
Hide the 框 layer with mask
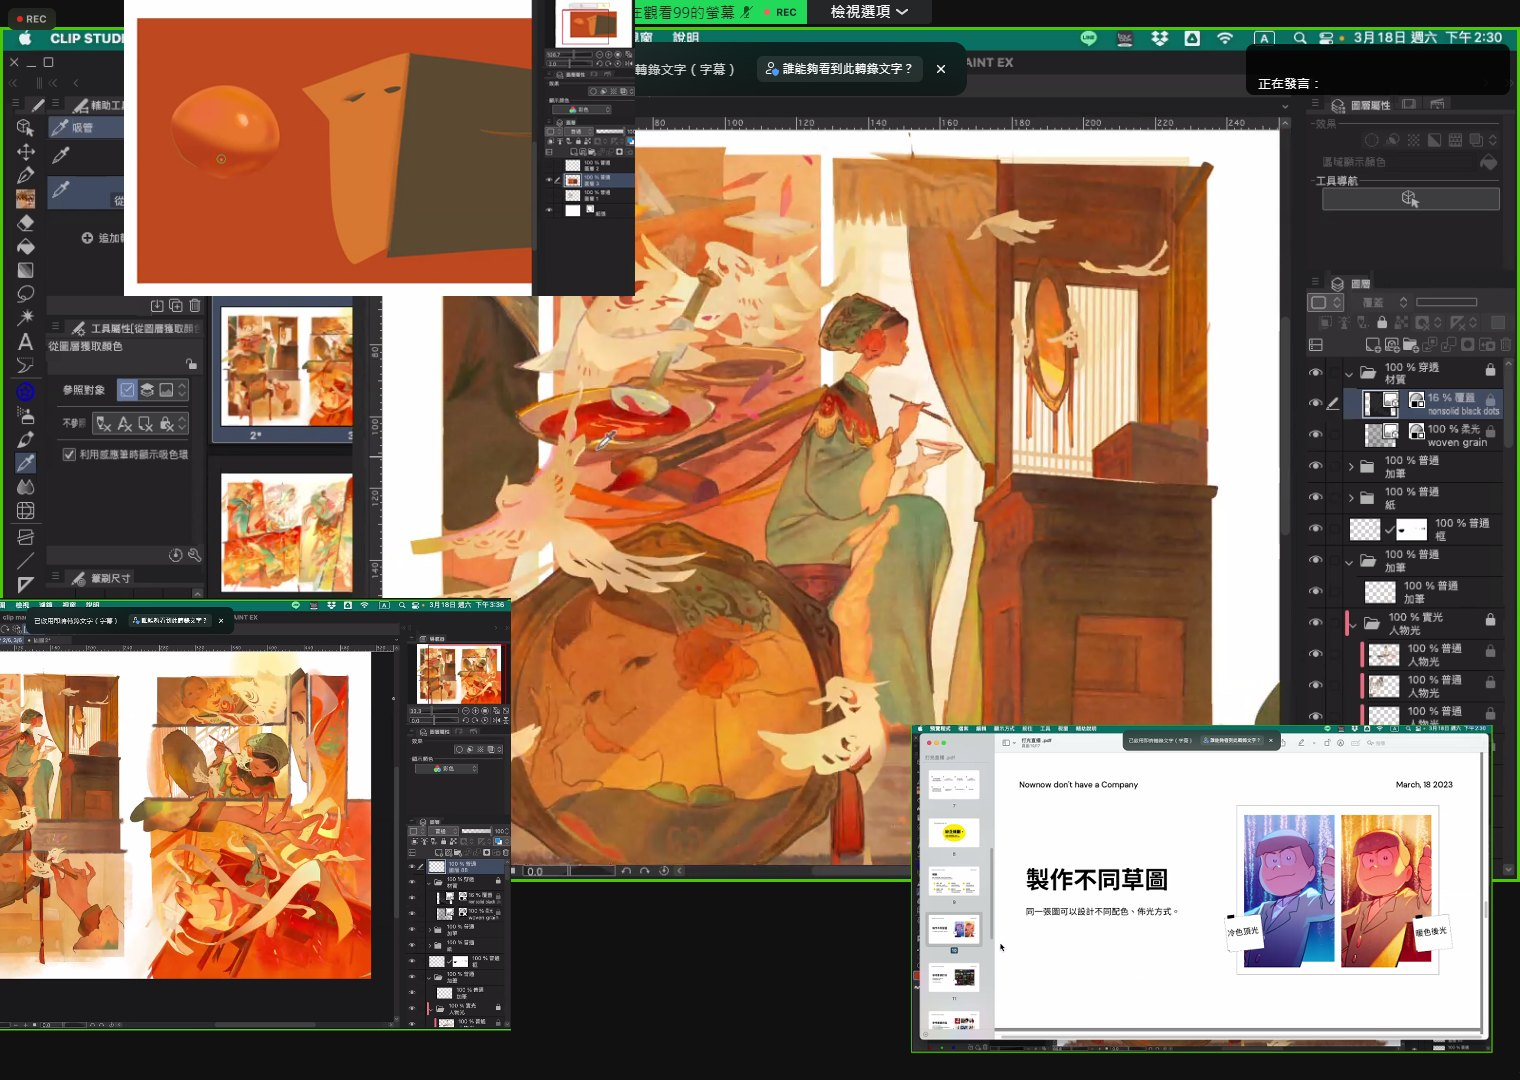pos(1315,529)
